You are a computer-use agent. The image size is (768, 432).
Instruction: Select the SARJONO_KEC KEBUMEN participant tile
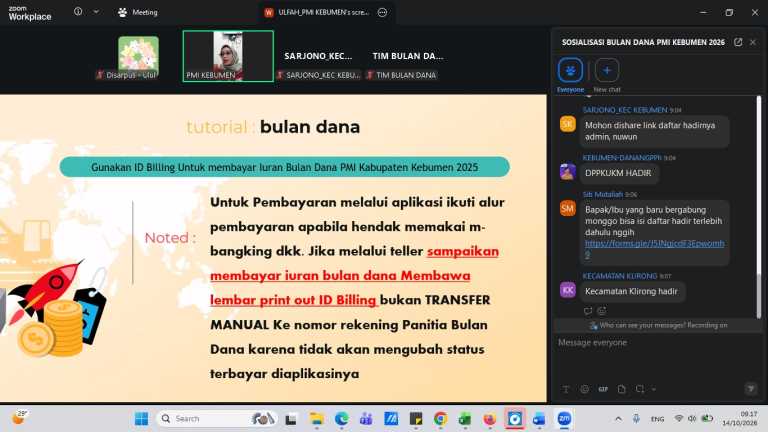click(318, 57)
